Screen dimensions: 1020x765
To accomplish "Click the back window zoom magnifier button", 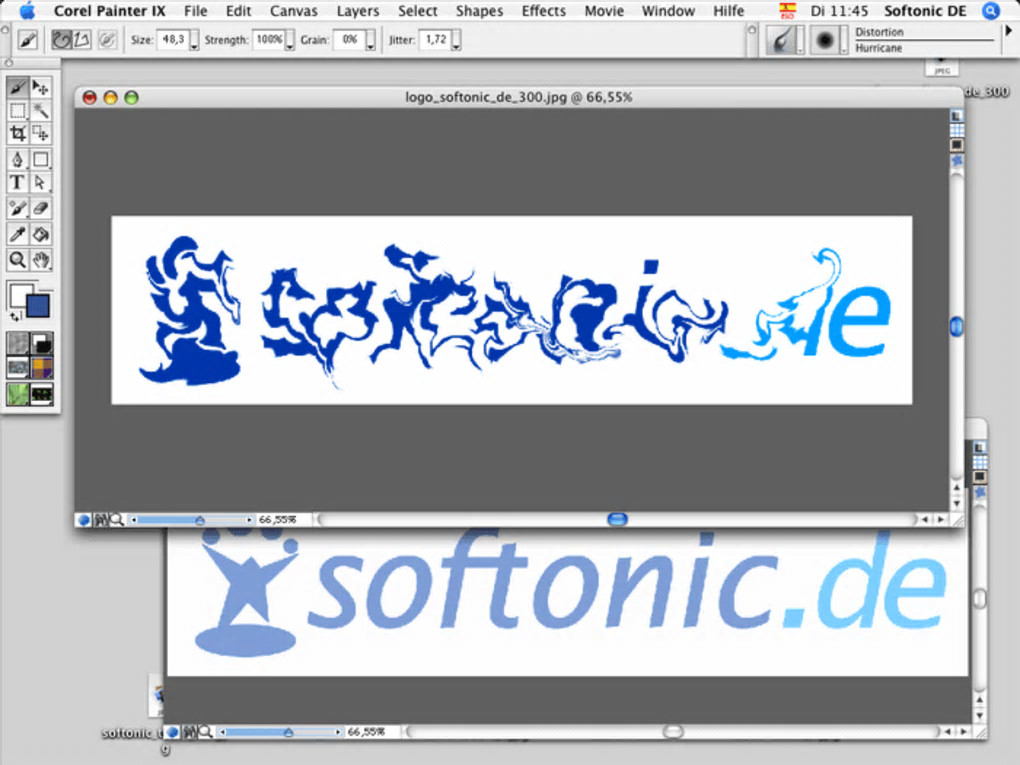I will pyautogui.click(x=205, y=732).
